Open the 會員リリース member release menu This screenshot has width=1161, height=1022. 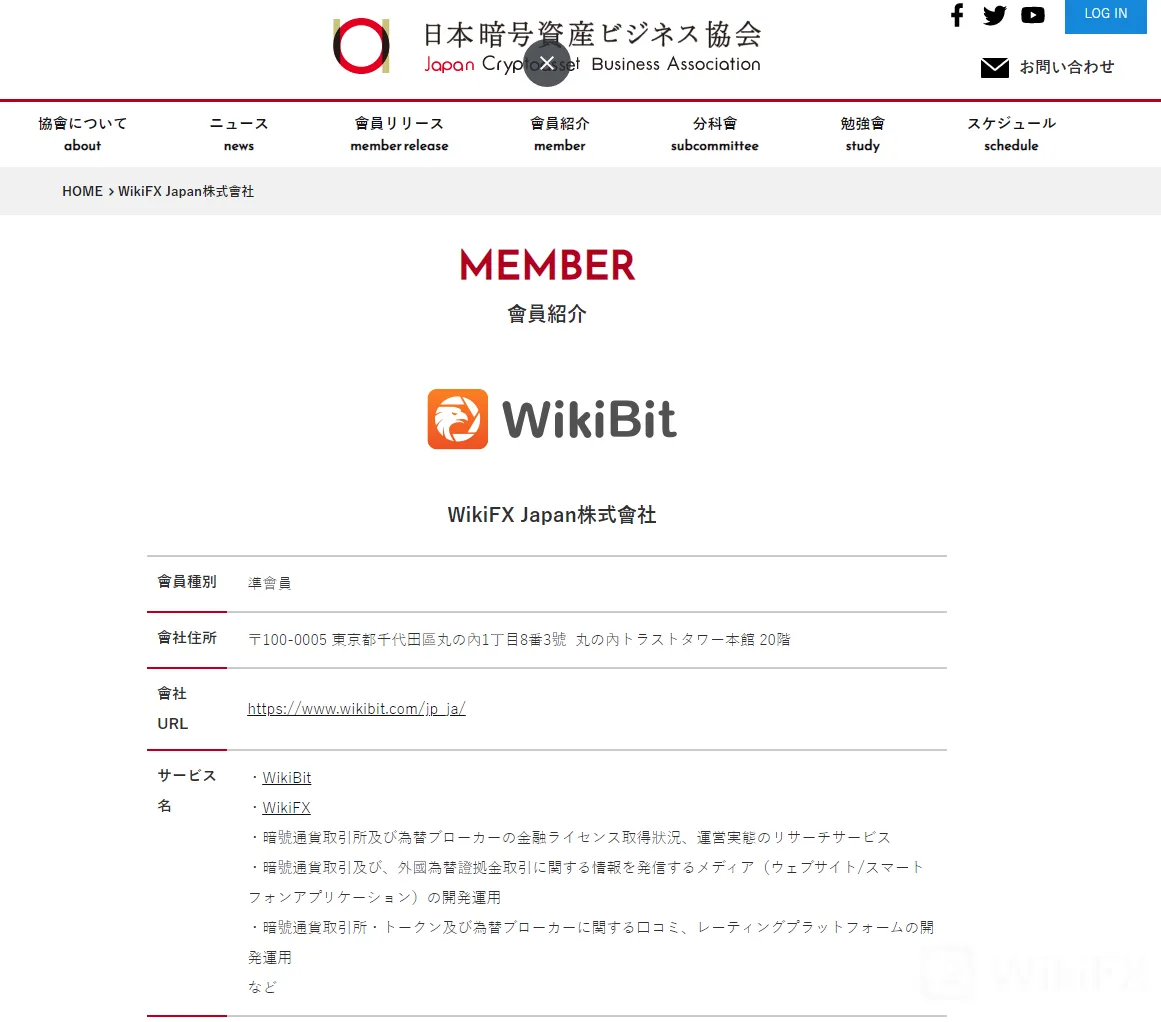pyautogui.click(x=399, y=134)
